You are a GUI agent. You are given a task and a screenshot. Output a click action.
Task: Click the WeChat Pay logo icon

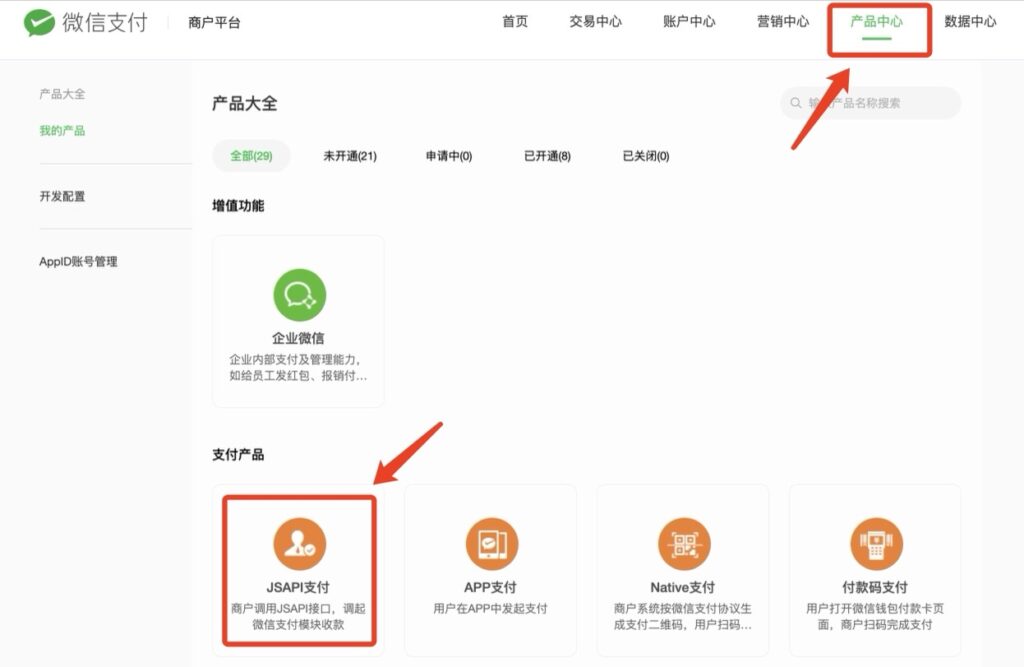point(39,23)
